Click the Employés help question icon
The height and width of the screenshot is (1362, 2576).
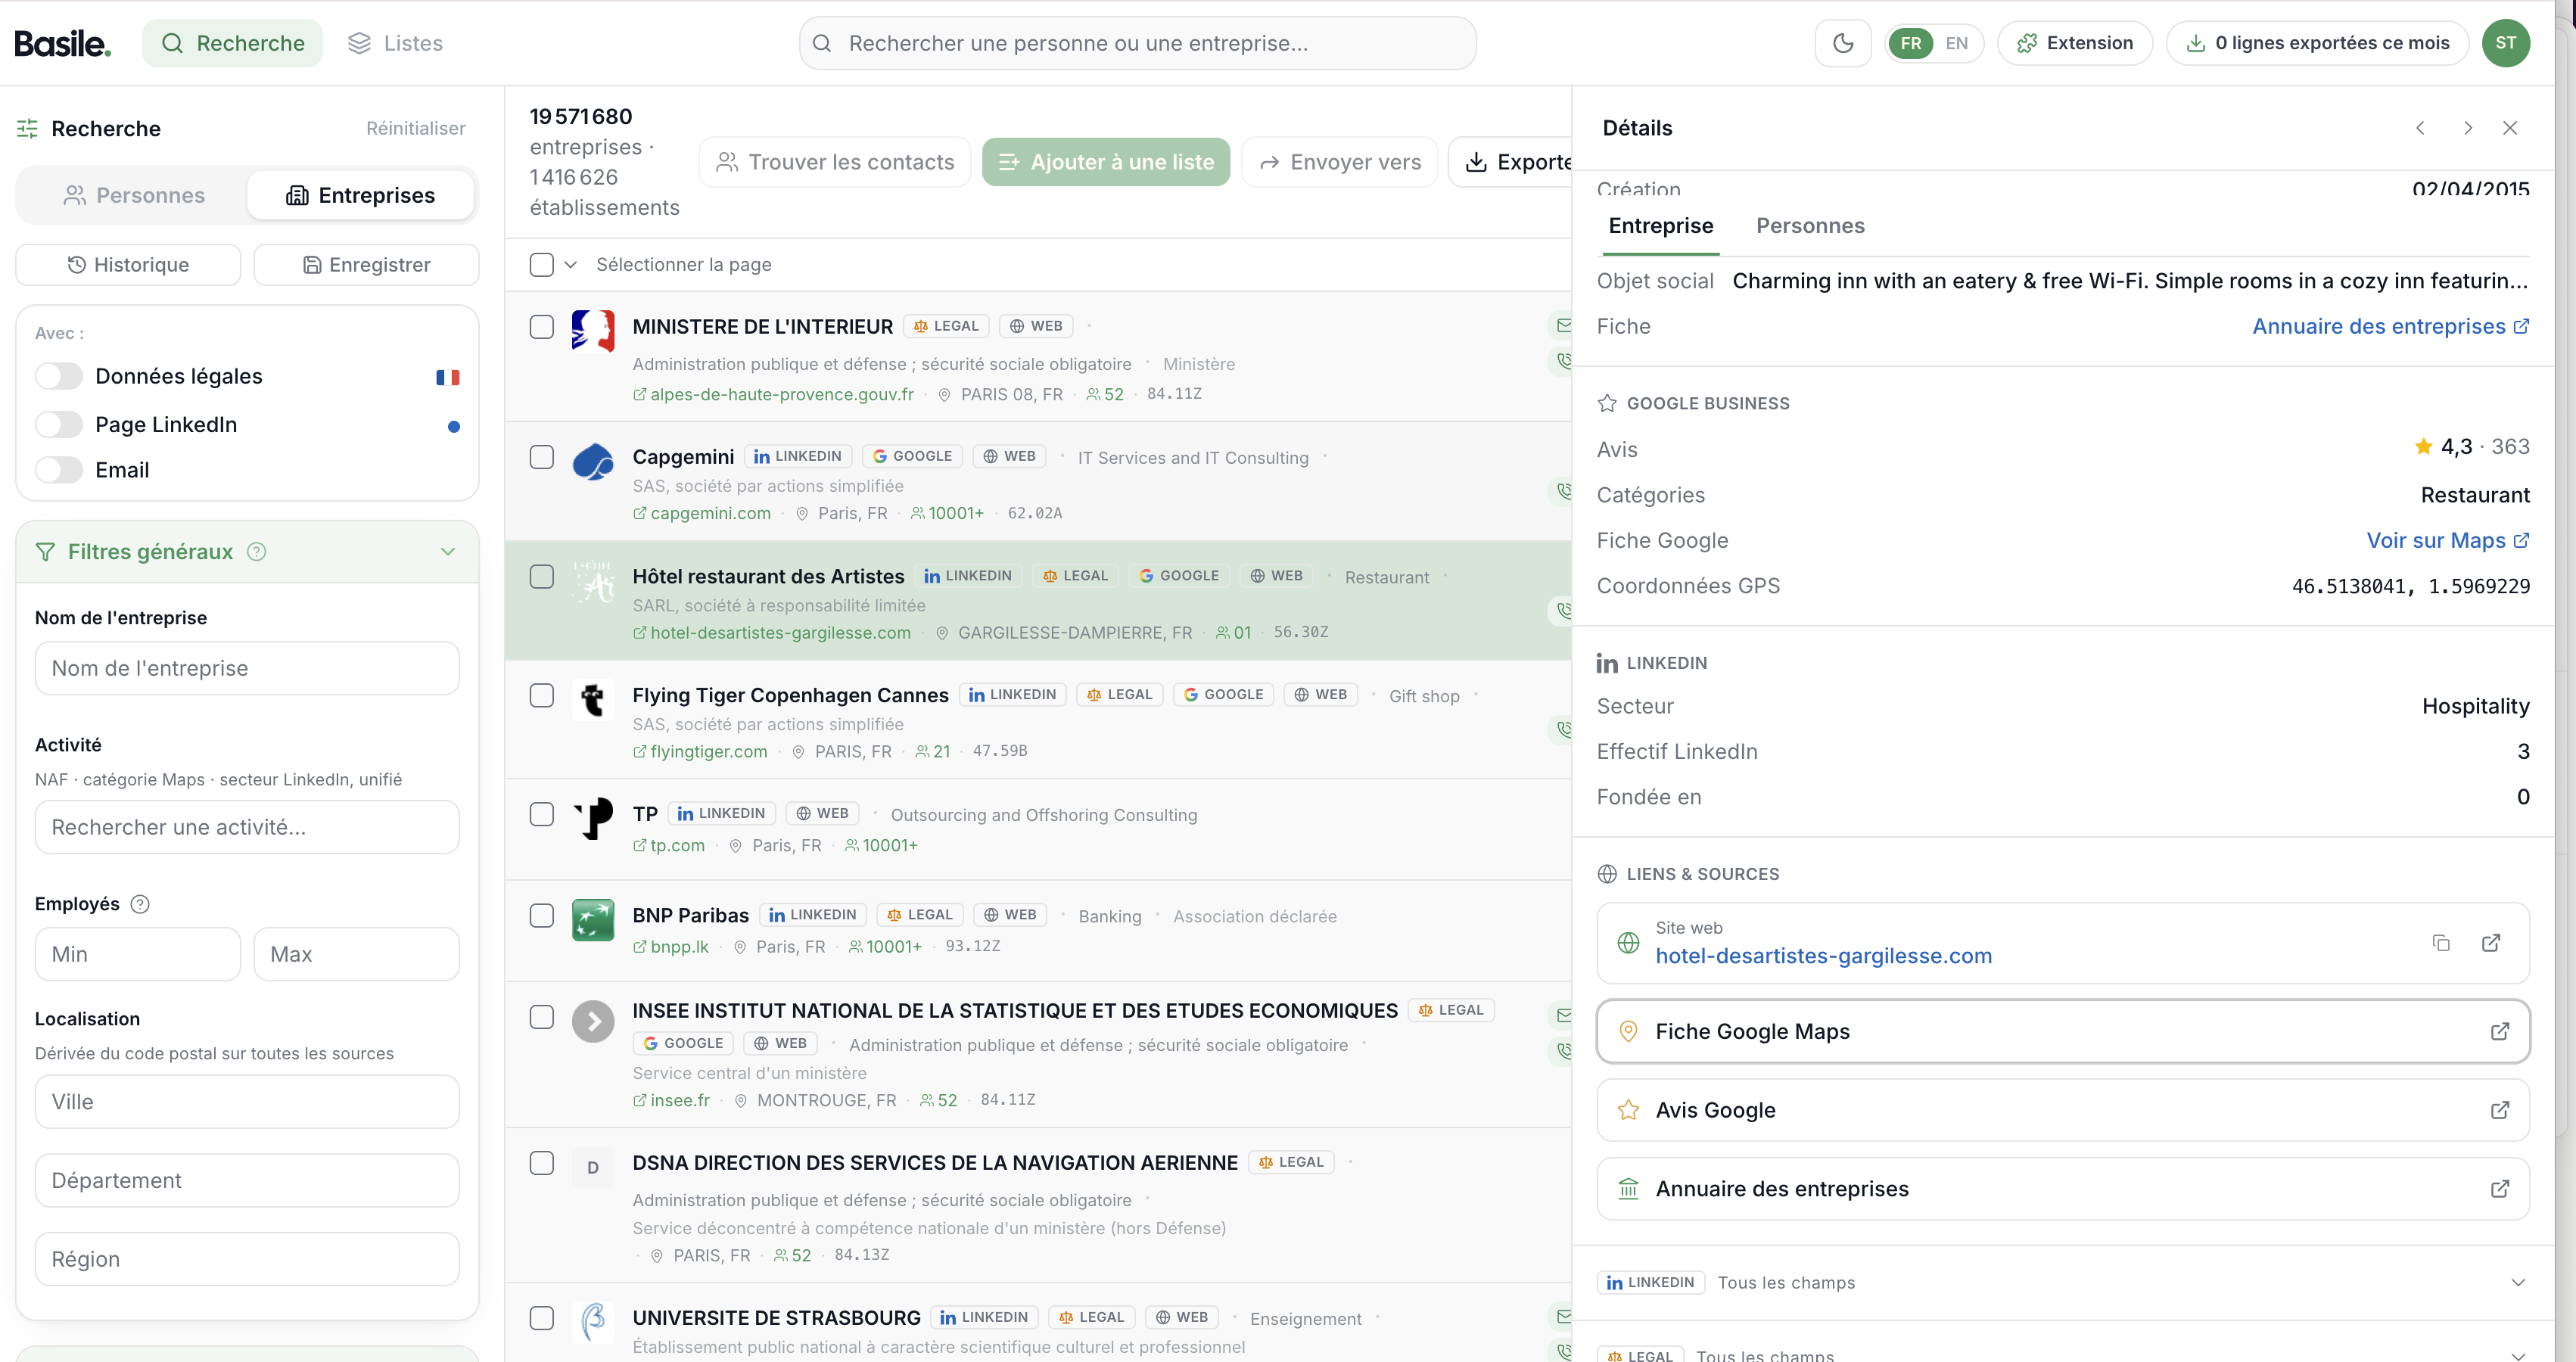(x=140, y=904)
